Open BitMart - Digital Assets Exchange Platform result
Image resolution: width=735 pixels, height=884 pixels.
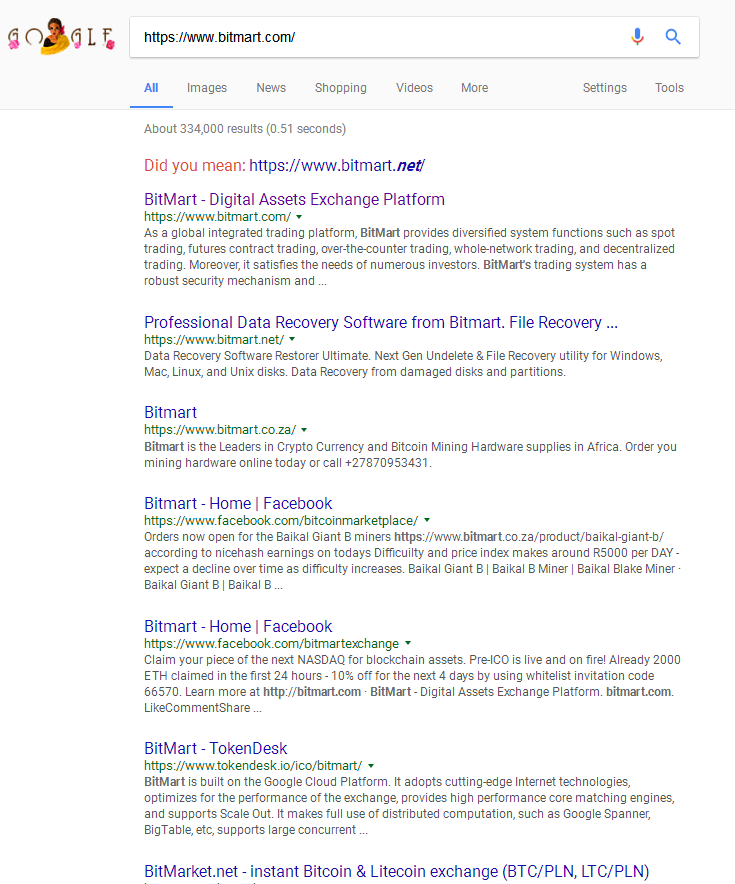coord(294,199)
